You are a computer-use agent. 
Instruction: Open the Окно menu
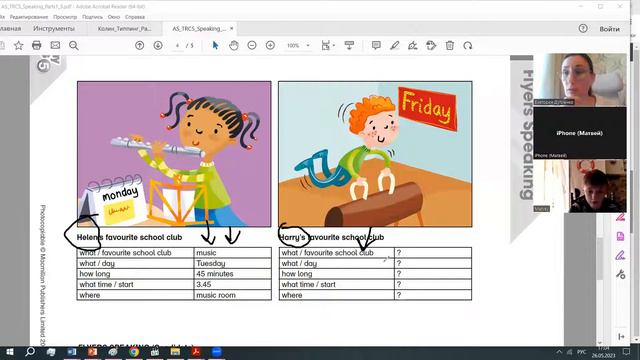114,17
